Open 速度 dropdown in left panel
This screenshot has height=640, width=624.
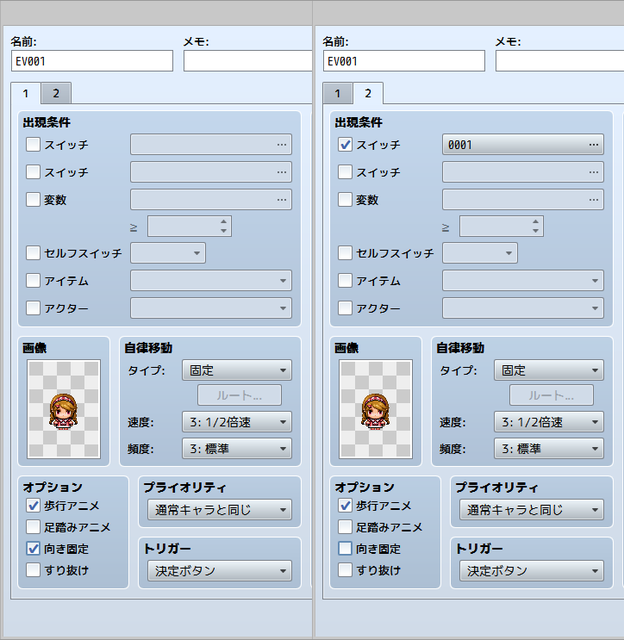[237, 422]
